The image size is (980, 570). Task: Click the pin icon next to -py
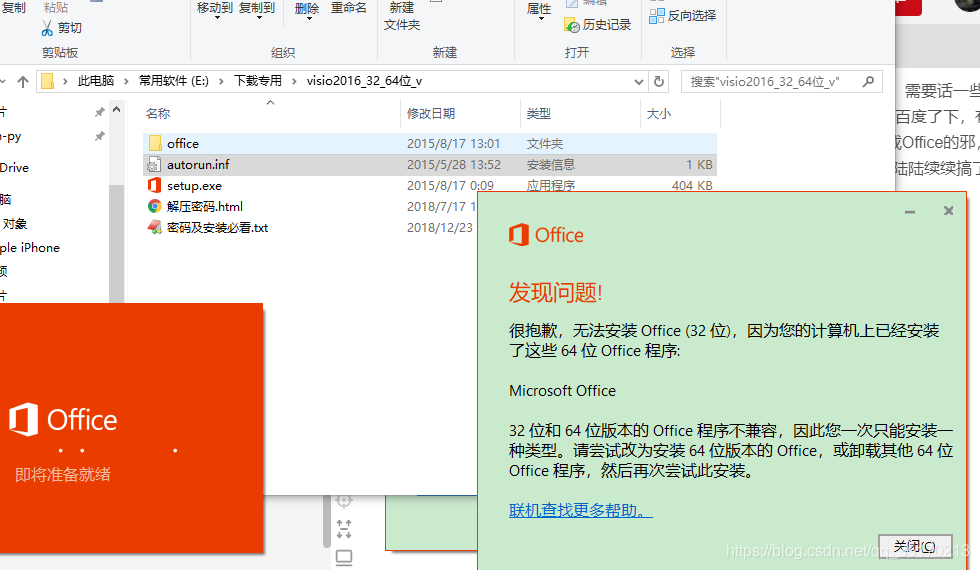[x=99, y=136]
